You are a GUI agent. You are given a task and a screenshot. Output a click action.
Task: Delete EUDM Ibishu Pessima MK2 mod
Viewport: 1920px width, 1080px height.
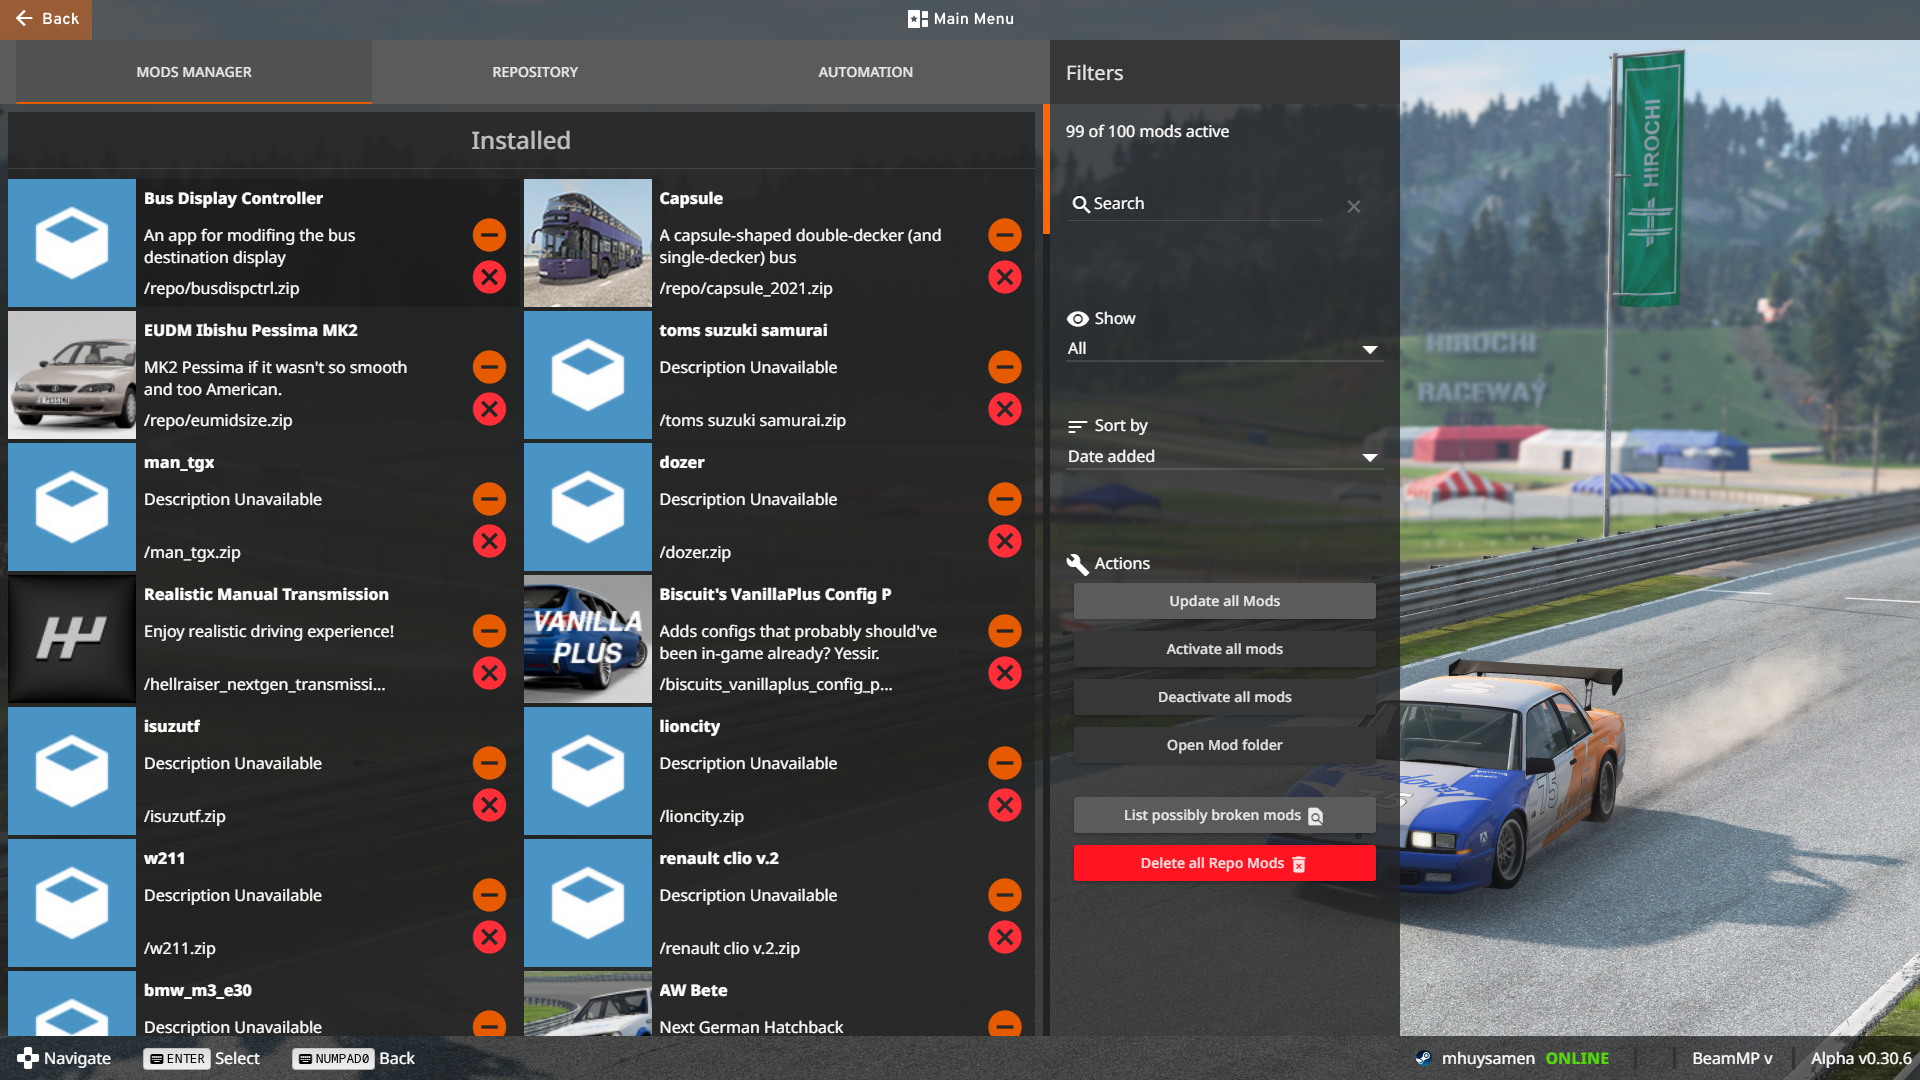coord(489,409)
